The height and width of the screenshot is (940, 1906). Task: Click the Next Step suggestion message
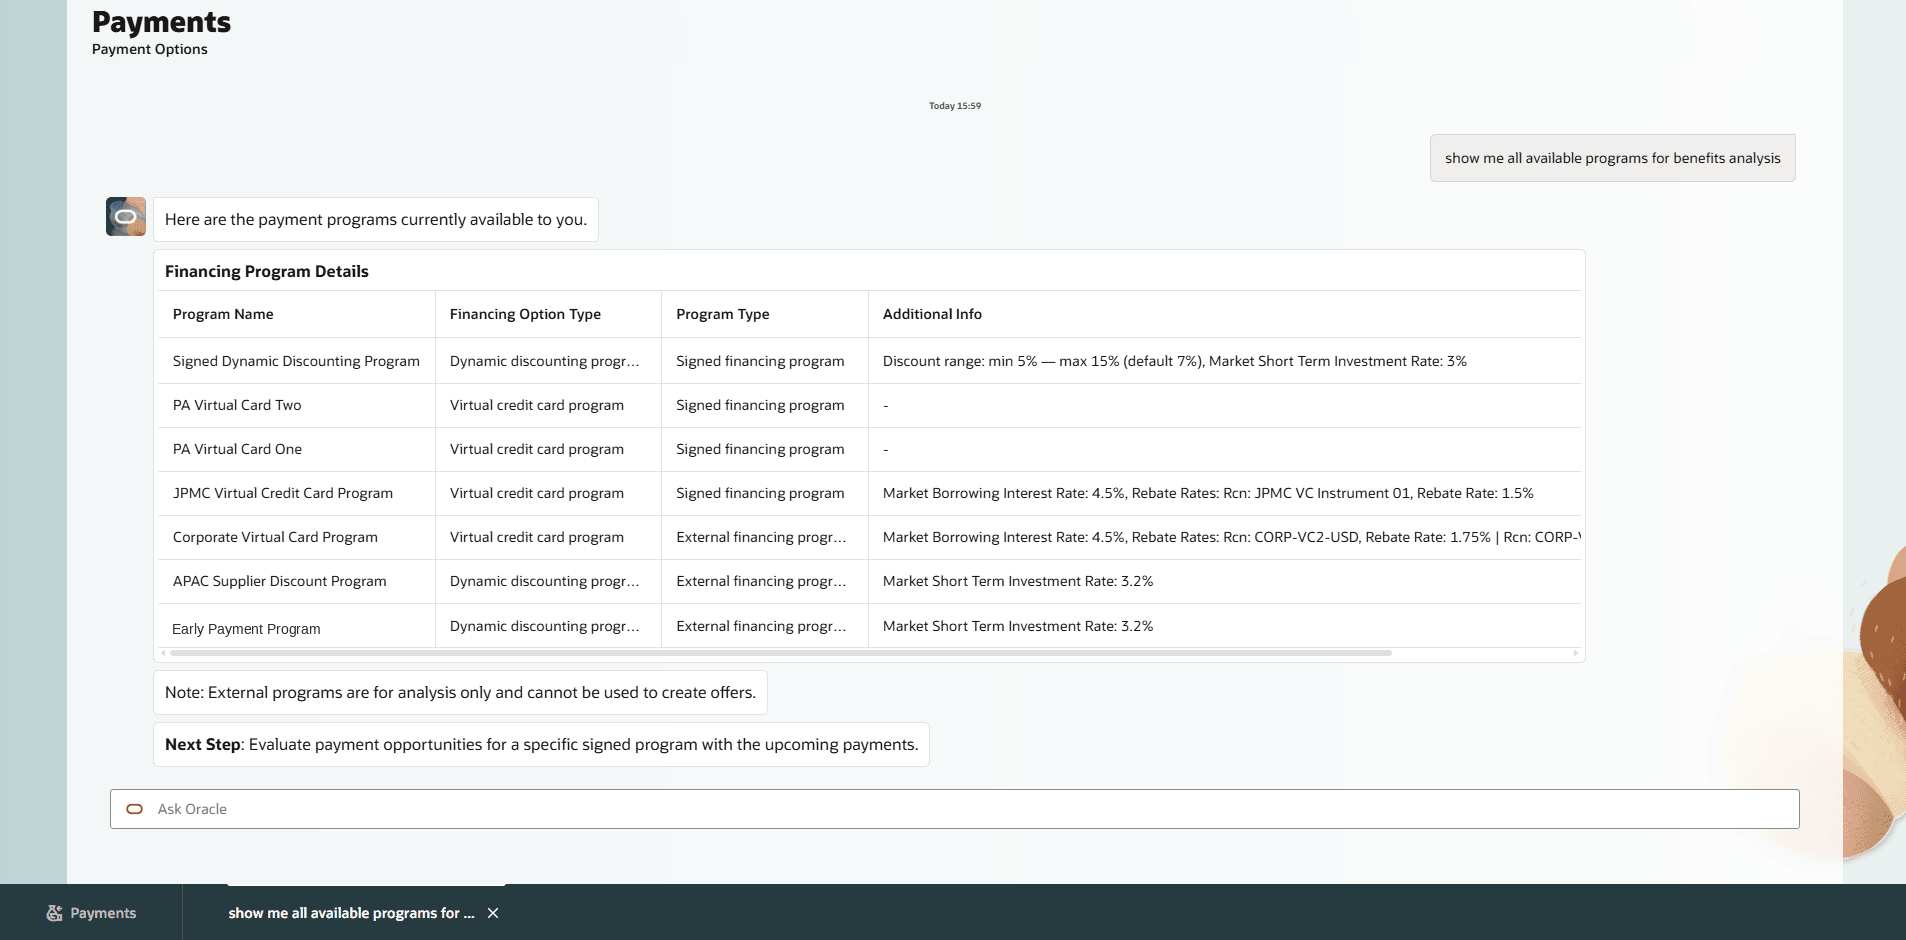point(541,744)
